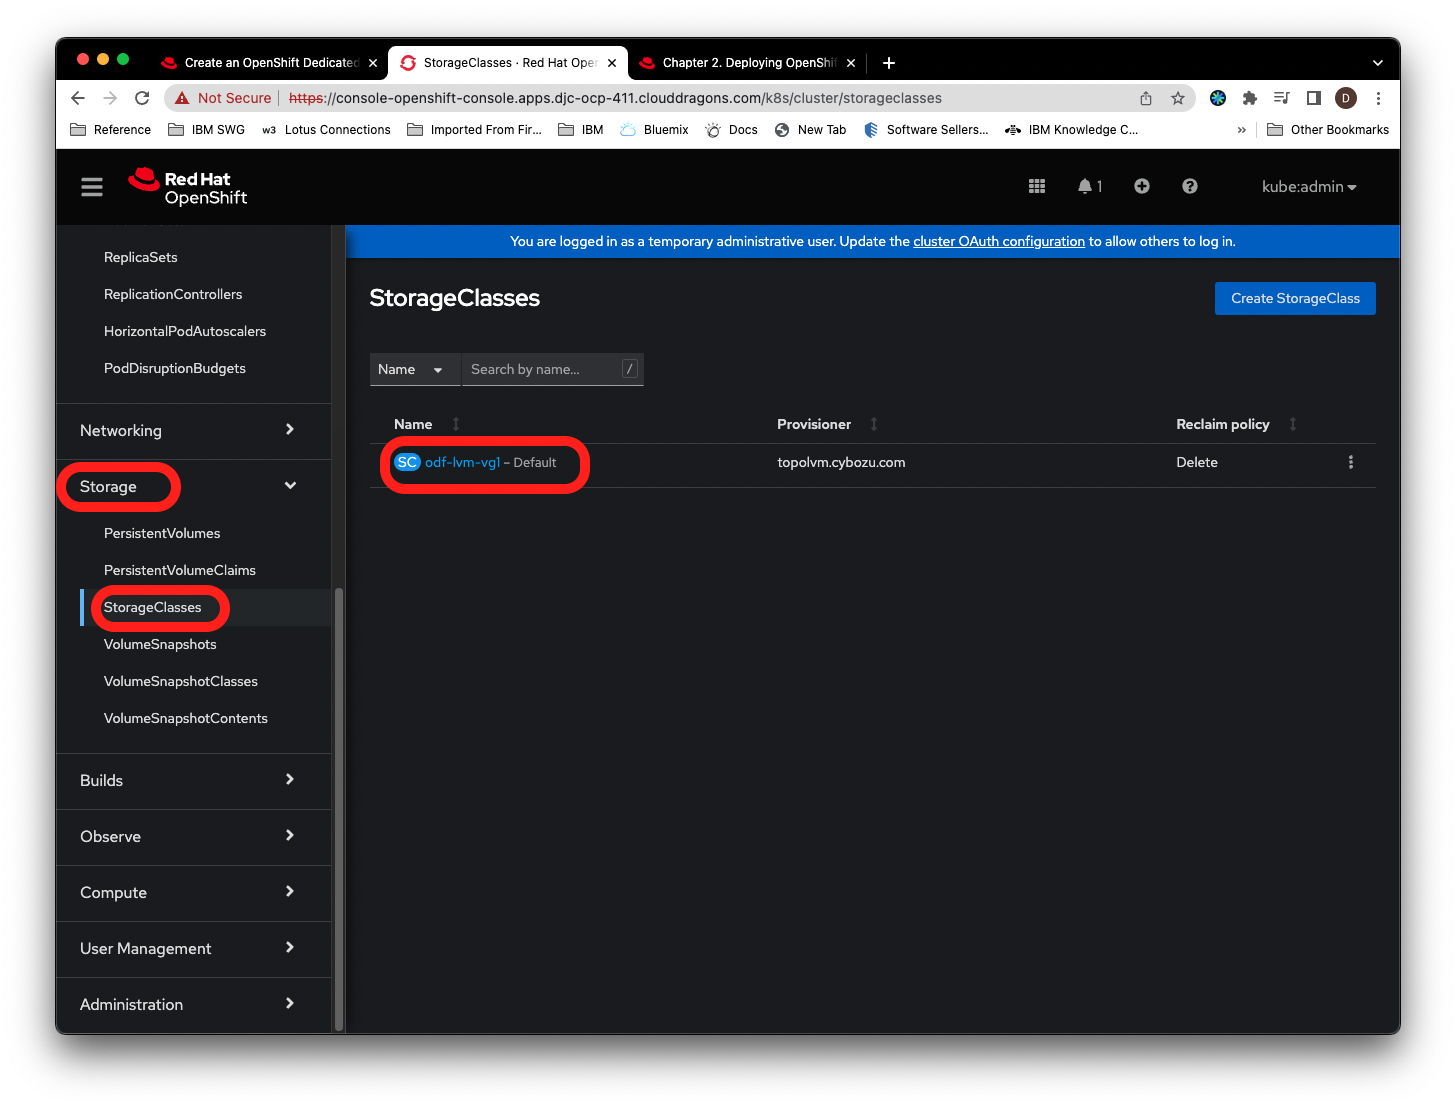Close the Create an OpenShift Dedicated tab
The width and height of the screenshot is (1456, 1108).
coord(373,63)
